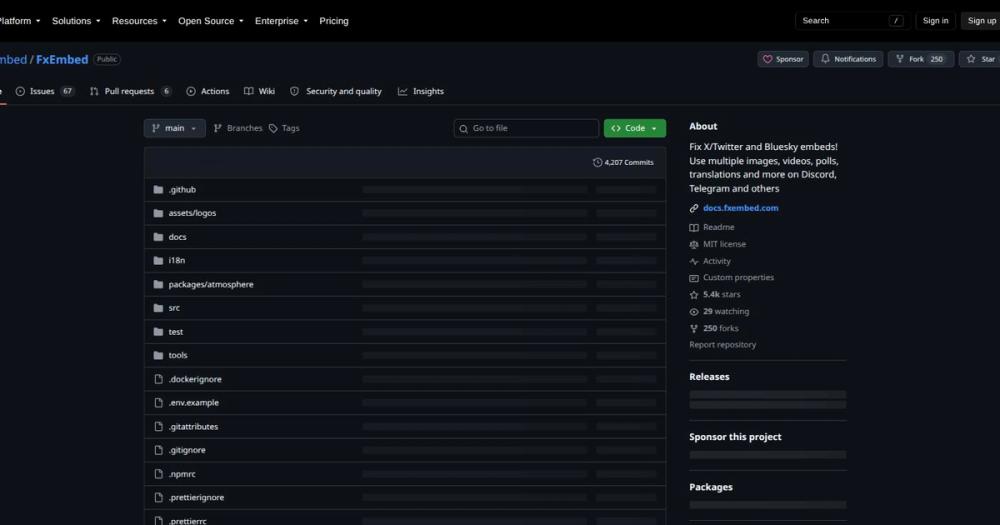
Task: Click the test folder icon
Action: coord(158,332)
